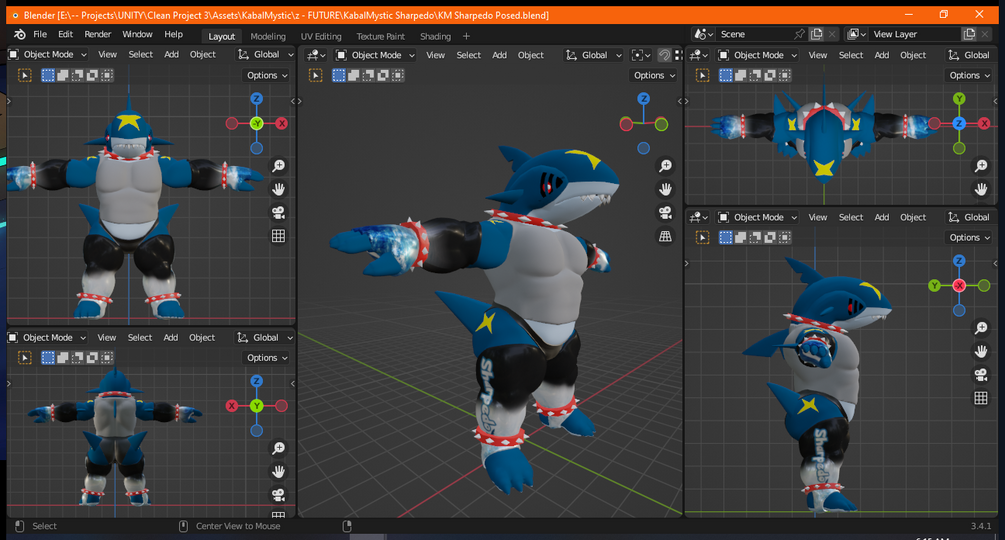
Task: Open view layer browse dropdown icon
Action: 856,34
